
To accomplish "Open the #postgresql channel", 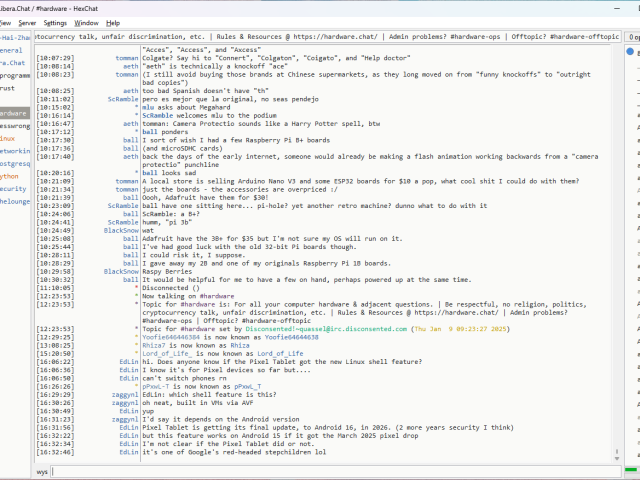I will [x=14, y=163].
